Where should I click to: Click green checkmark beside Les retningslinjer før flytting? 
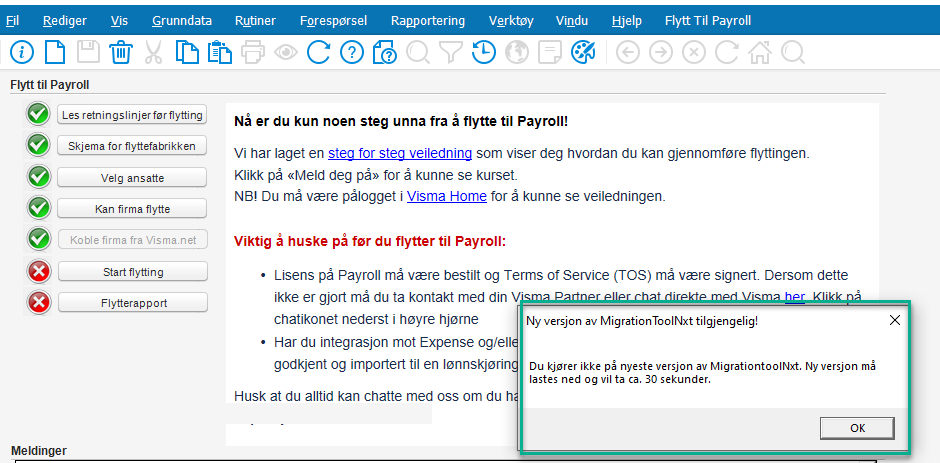click(38, 114)
